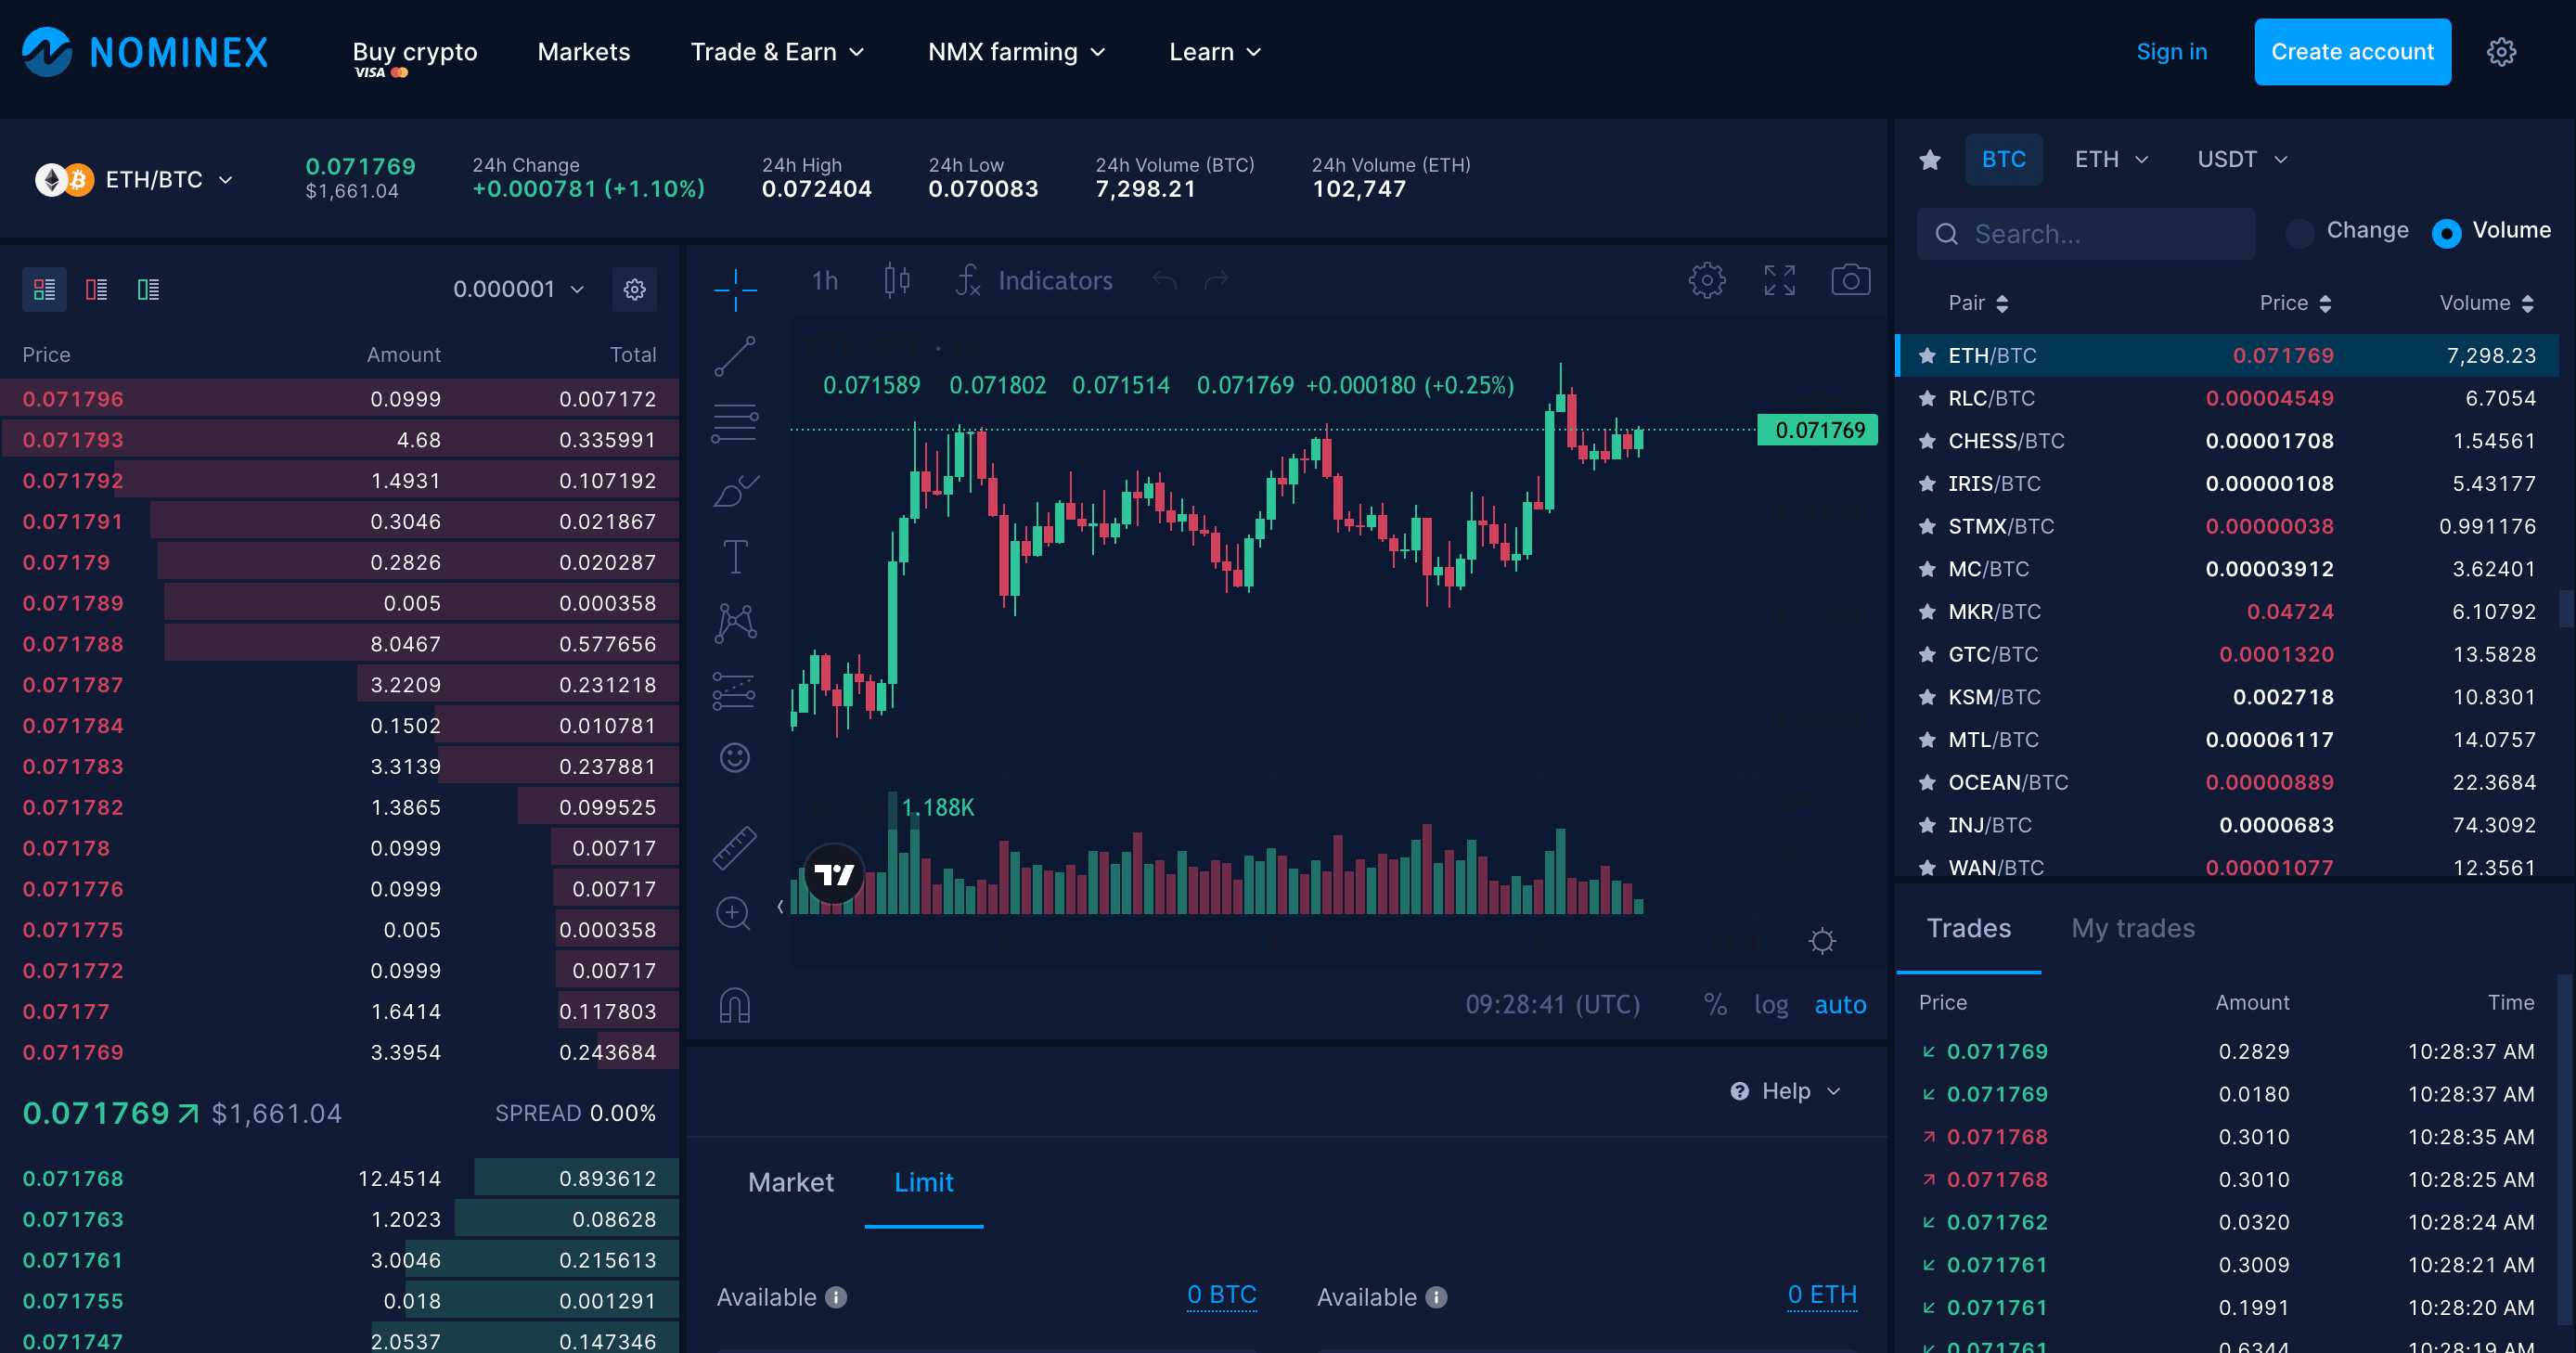Viewport: 2576px width, 1353px height.
Task: Click the Sign in link
Action: pos(2171,52)
